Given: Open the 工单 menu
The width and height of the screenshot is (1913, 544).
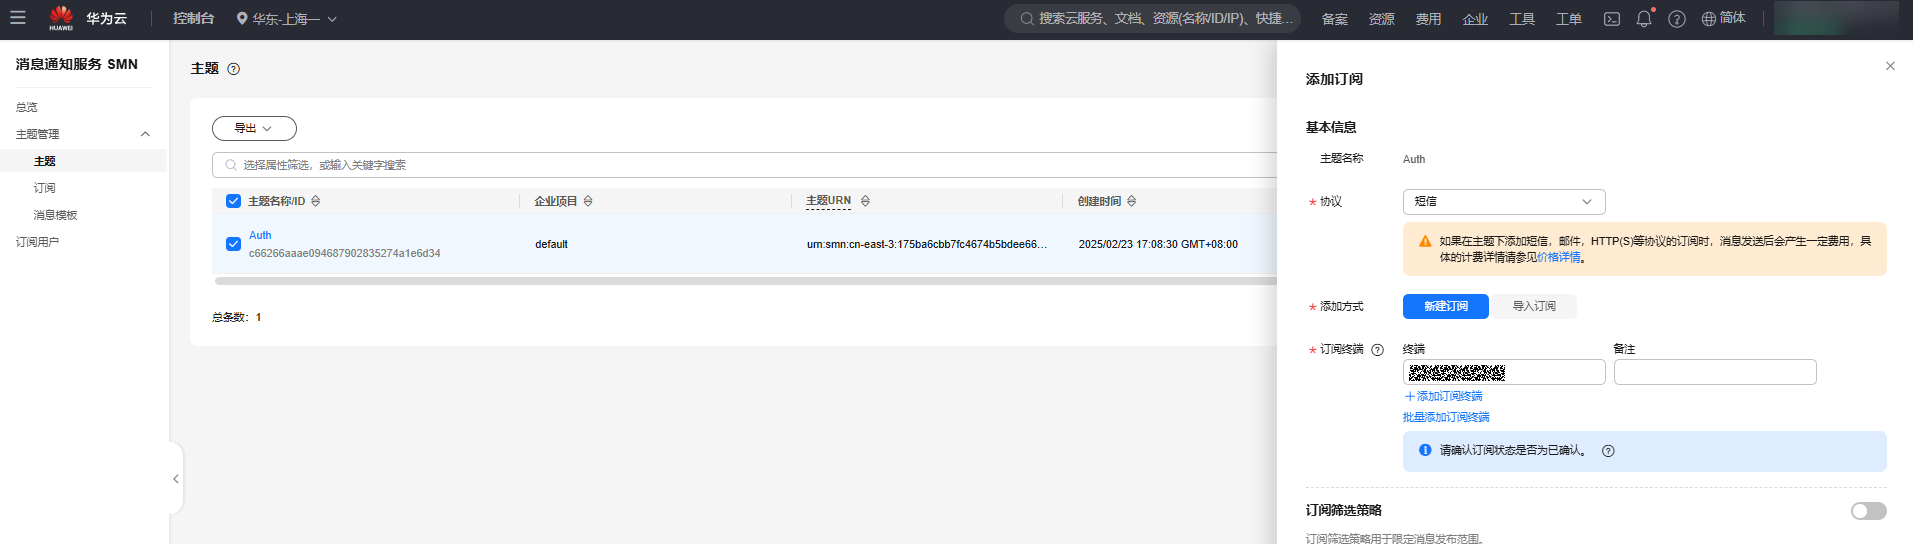Looking at the screenshot, I should coord(1569,19).
